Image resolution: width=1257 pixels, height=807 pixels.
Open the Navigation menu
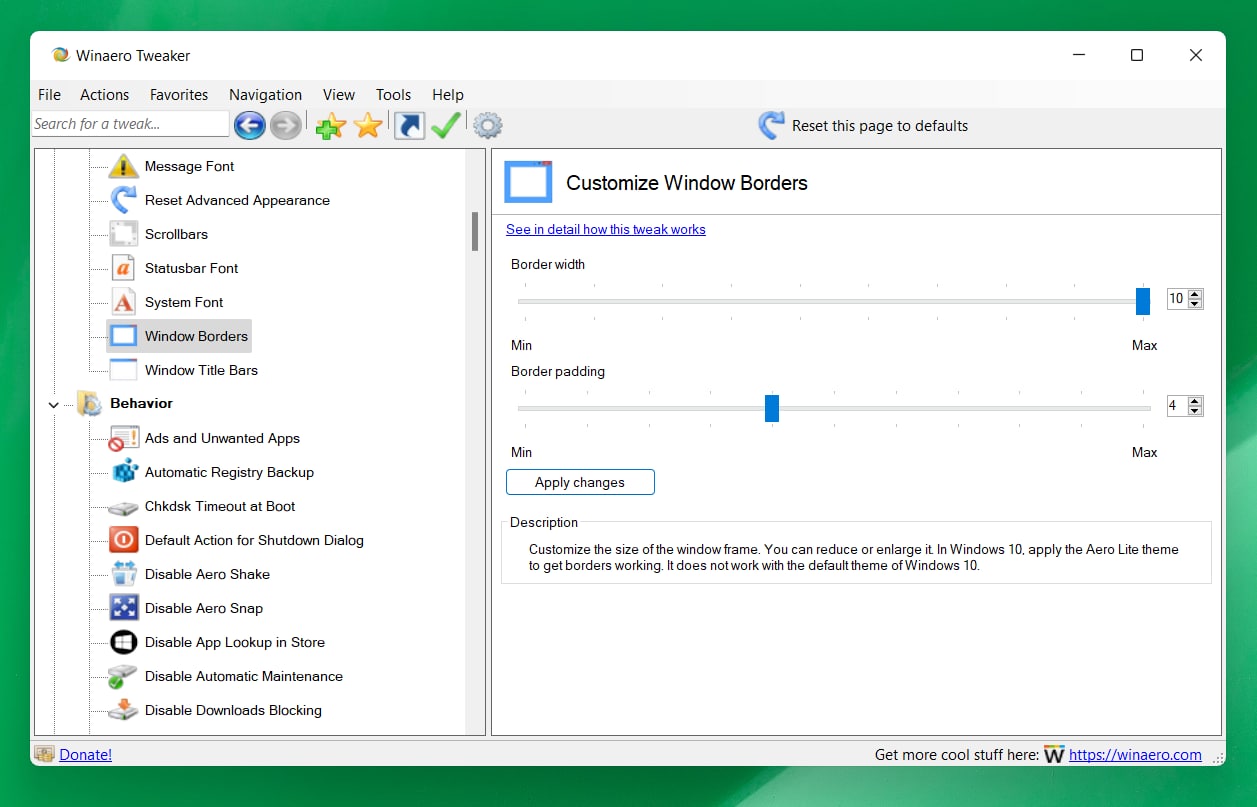[265, 95]
